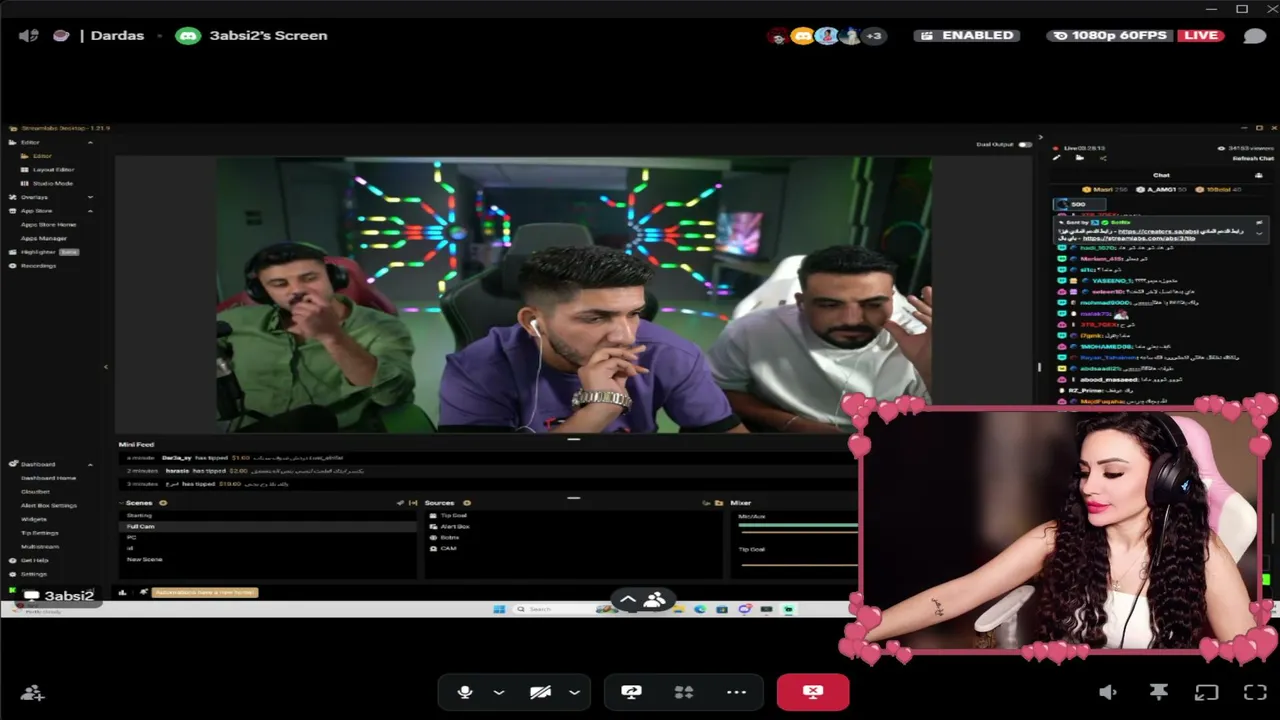This screenshot has height=720, width=1280.
Task: Collapse the sidebar with the left arrow
Action: point(106,367)
